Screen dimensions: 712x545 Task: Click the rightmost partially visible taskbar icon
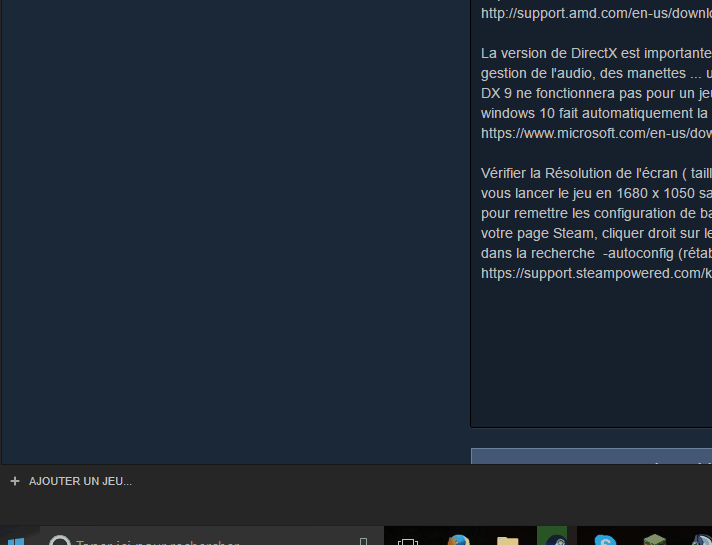(x=702, y=540)
